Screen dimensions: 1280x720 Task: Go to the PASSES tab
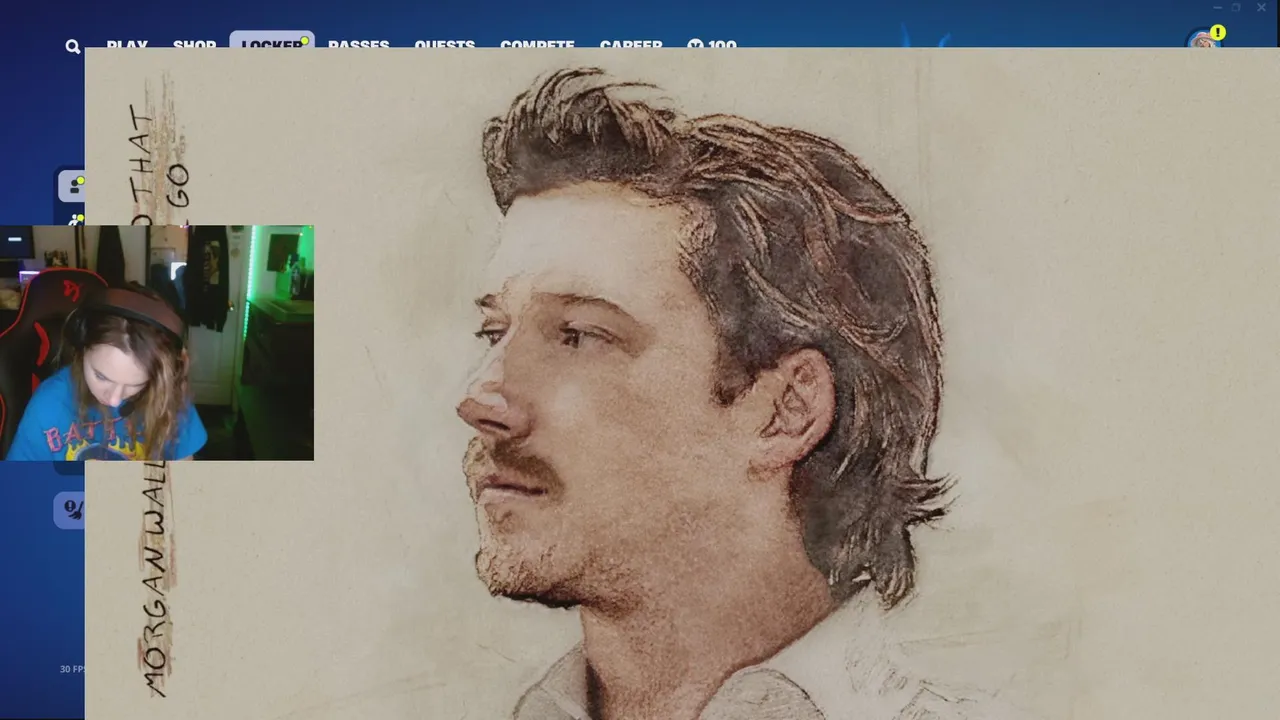click(x=358, y=44)
